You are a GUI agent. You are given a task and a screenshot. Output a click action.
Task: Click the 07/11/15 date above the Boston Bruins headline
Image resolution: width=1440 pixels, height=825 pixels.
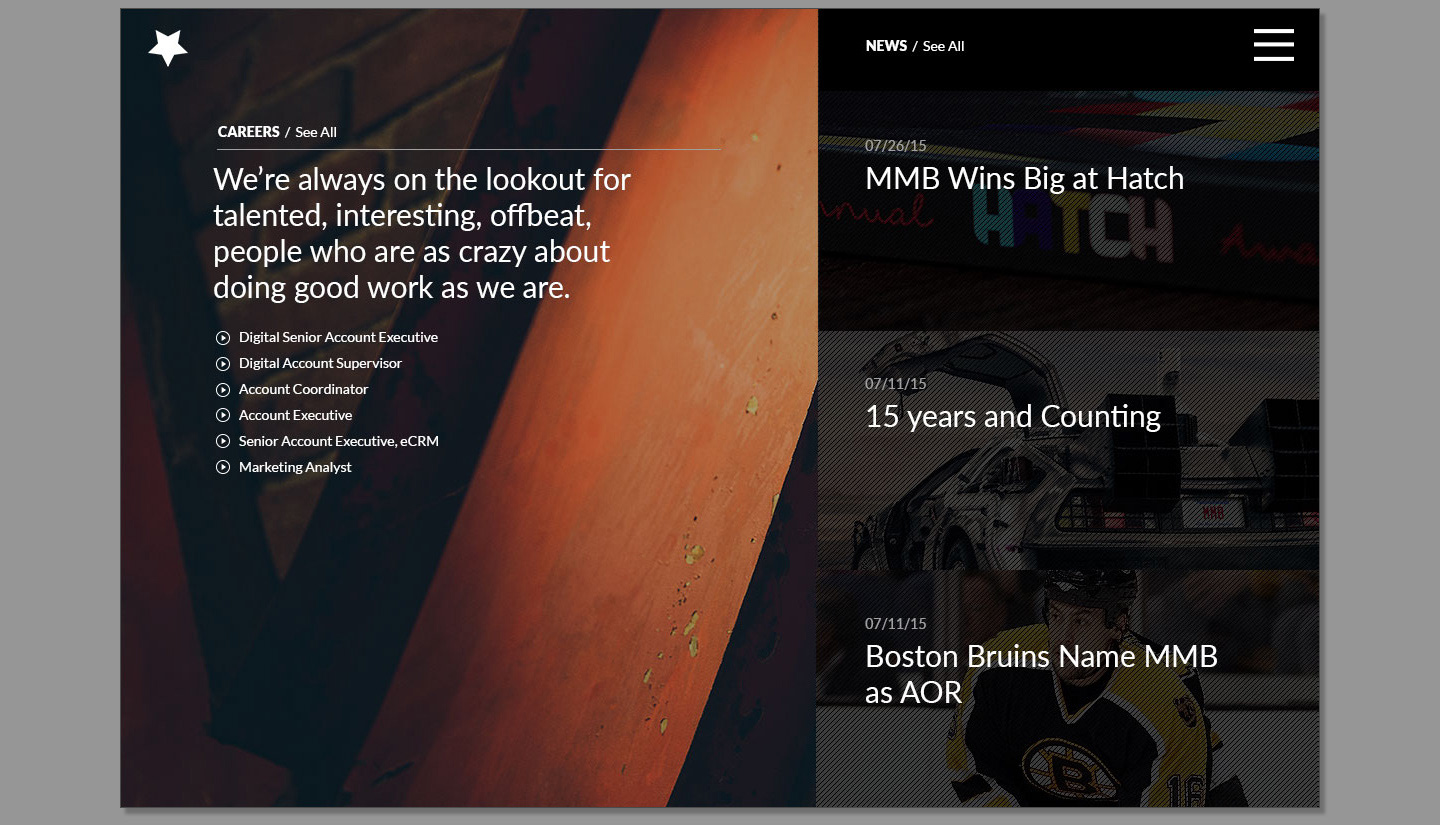click(896, 624)
